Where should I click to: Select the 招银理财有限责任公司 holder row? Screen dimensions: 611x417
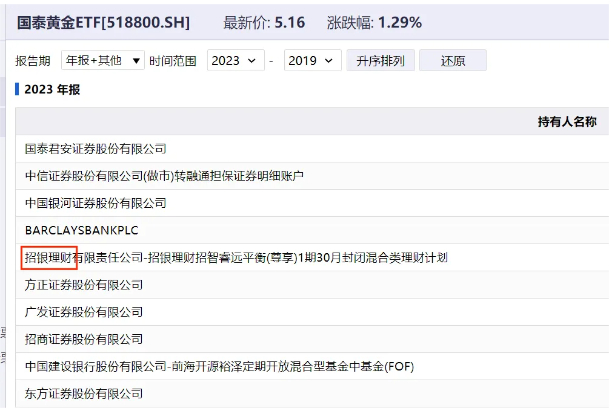pos(312,258)
